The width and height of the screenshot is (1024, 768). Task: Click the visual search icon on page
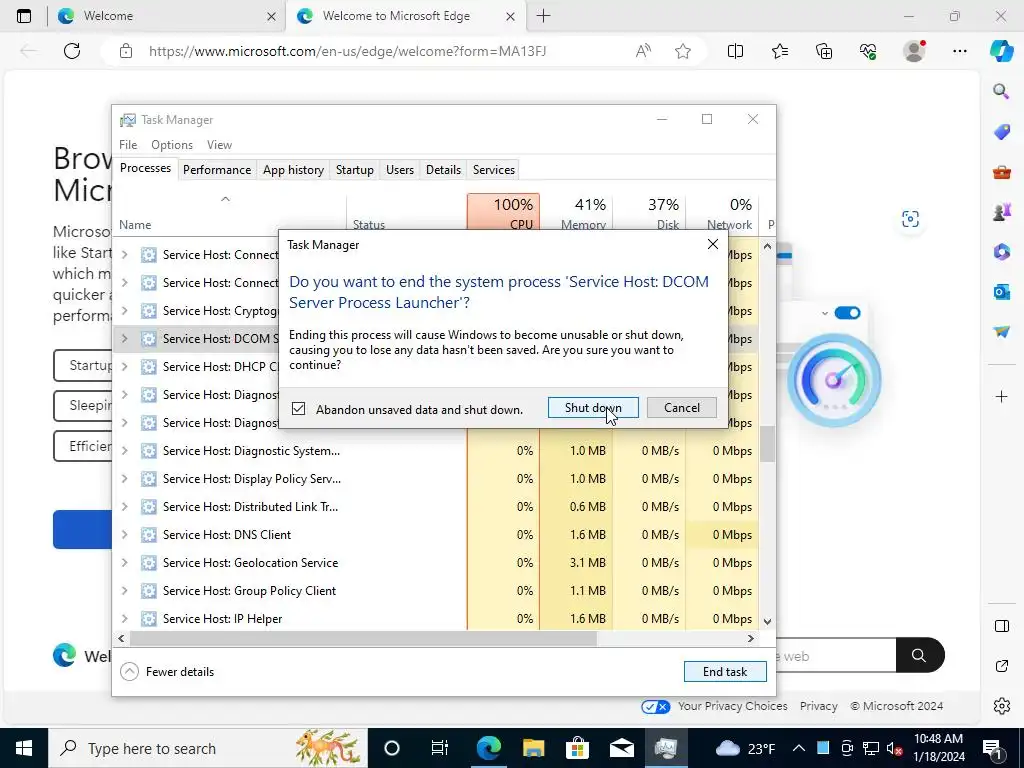910,219
